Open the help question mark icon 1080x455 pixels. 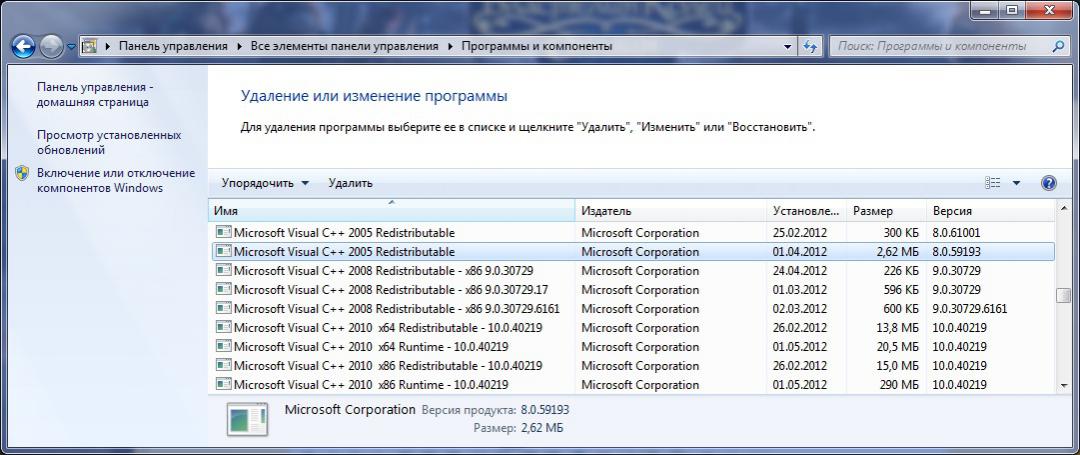point(1049,183)
